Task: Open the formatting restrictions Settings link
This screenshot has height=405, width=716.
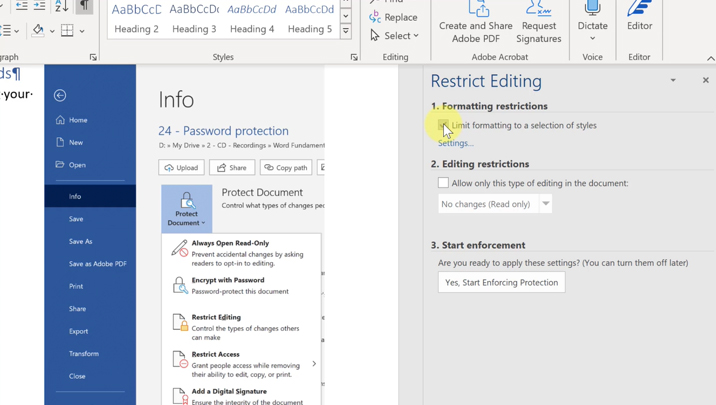Action: coord(455,143)
